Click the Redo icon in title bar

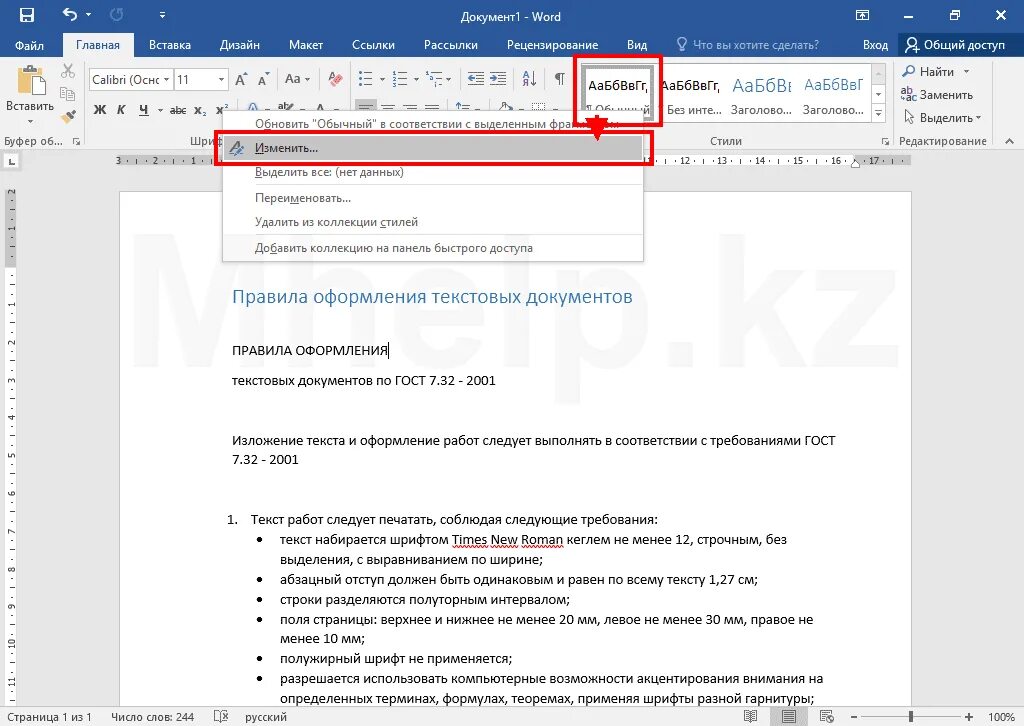pyautogui.click(x=116, y=14)
